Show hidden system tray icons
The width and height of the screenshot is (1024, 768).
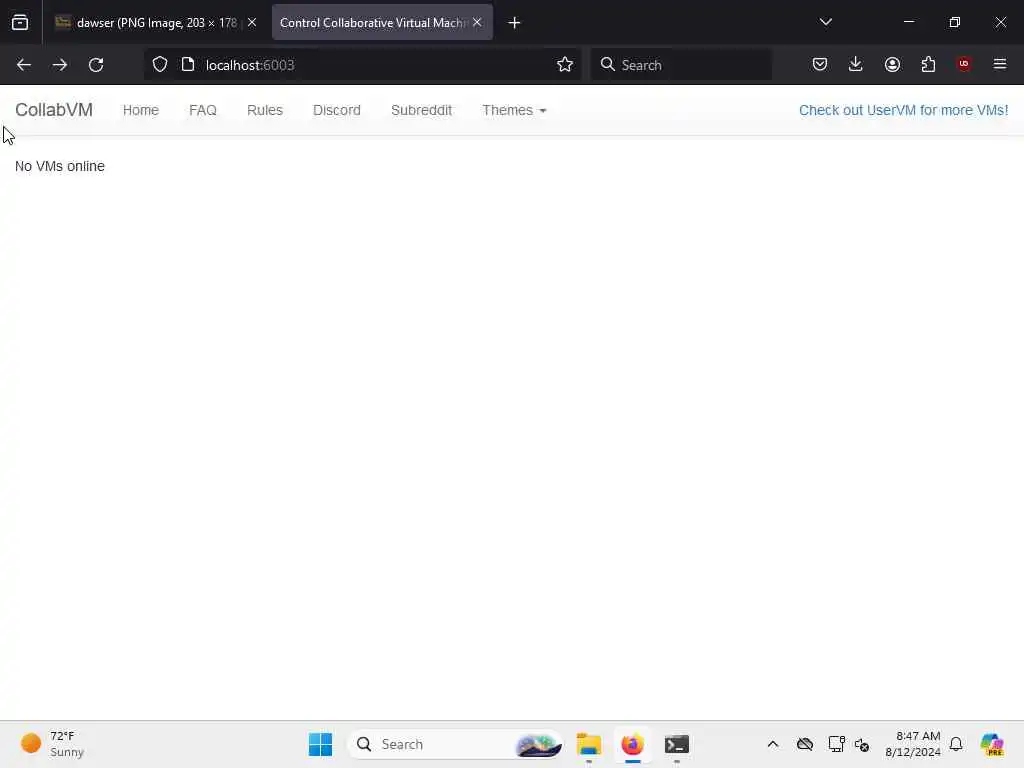tap(773, 744)
